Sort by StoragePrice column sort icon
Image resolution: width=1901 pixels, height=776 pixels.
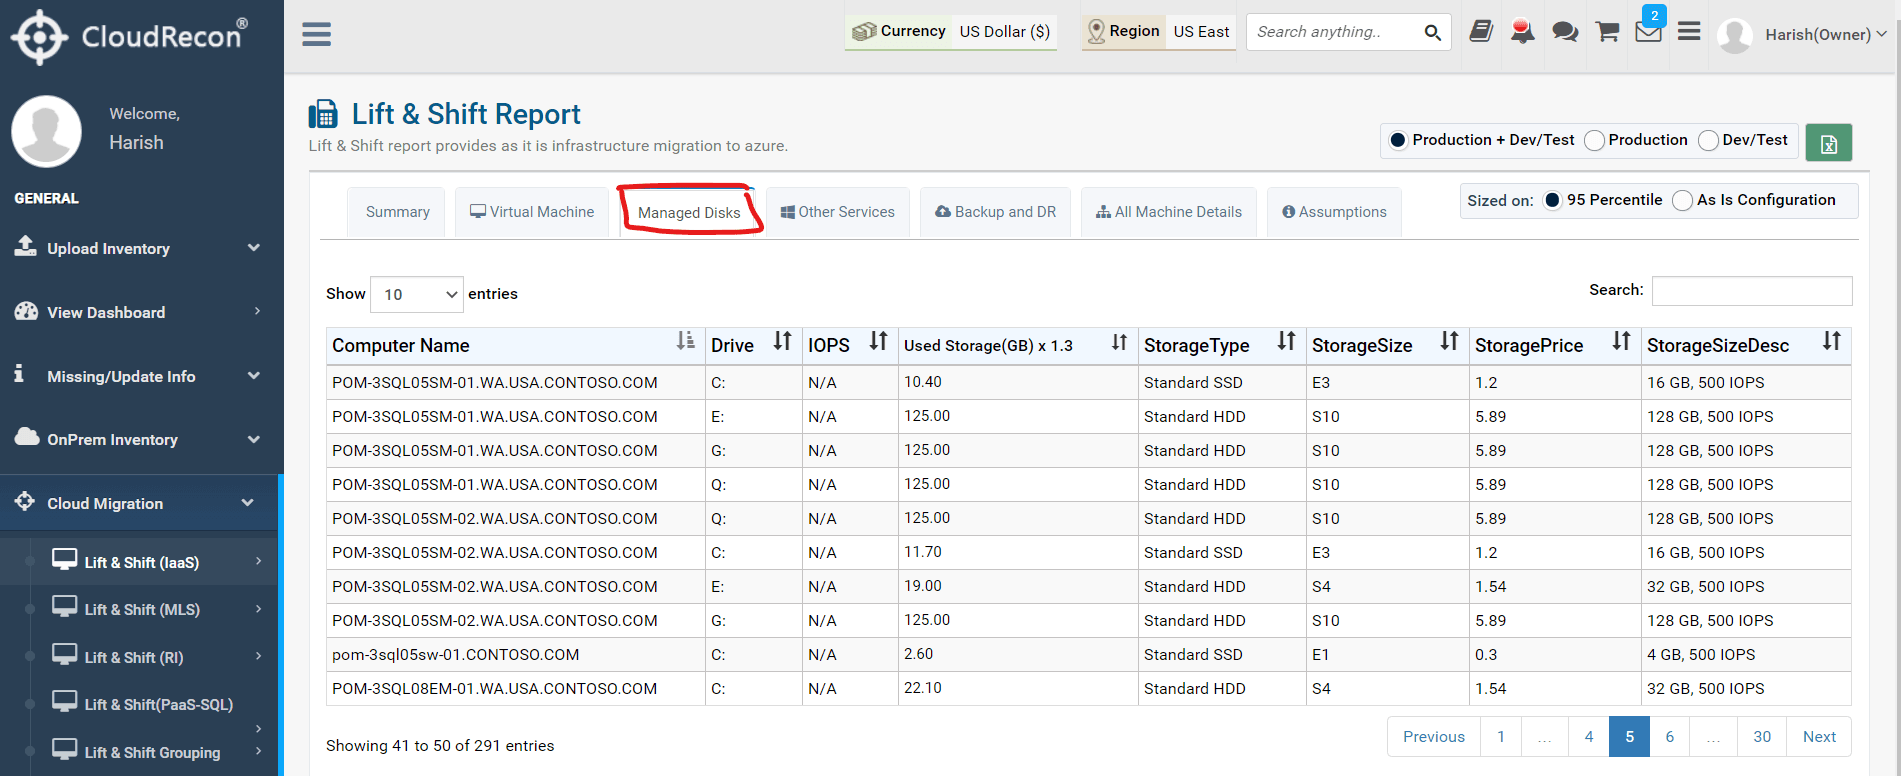(1621, 342)
